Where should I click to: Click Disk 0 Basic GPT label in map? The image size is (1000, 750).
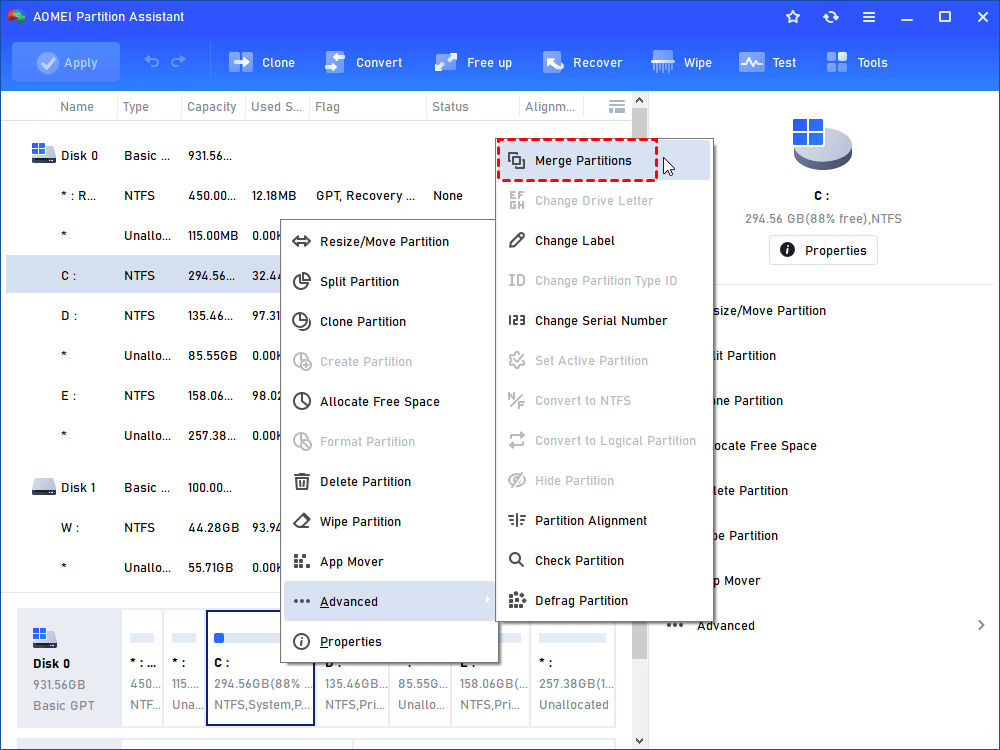pyautogui.click(x=69, y=668)
